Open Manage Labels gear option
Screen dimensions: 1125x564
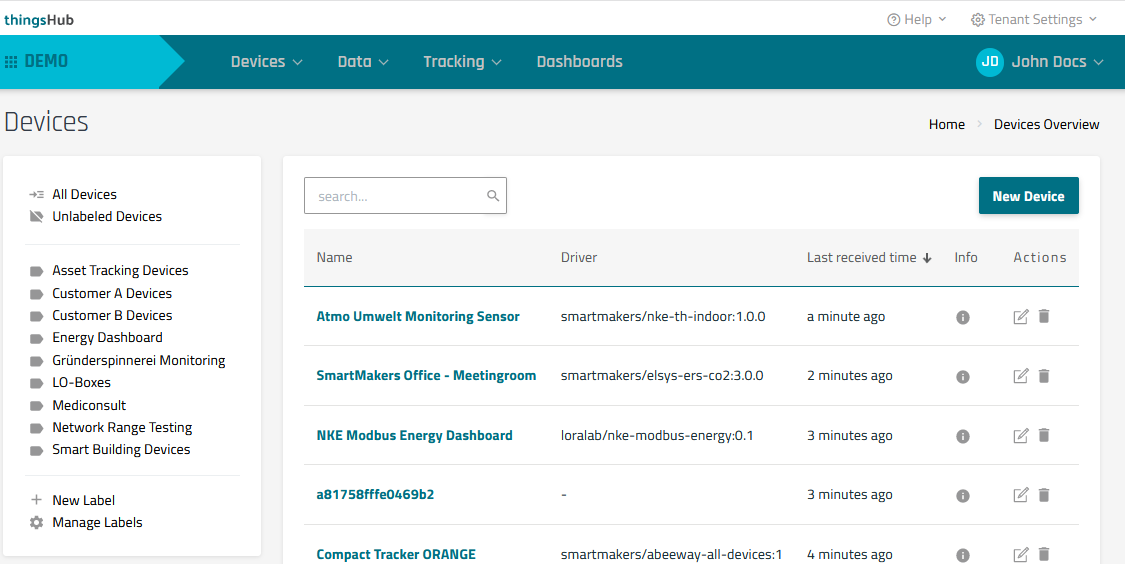(96, 522)
